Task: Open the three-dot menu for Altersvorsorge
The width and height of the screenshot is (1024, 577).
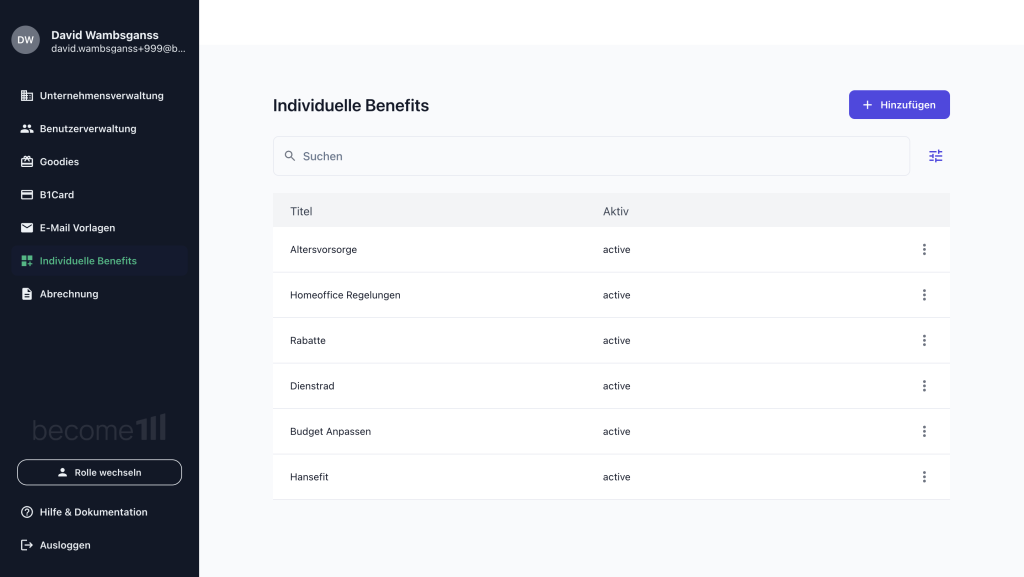Action: click(924, 249)
